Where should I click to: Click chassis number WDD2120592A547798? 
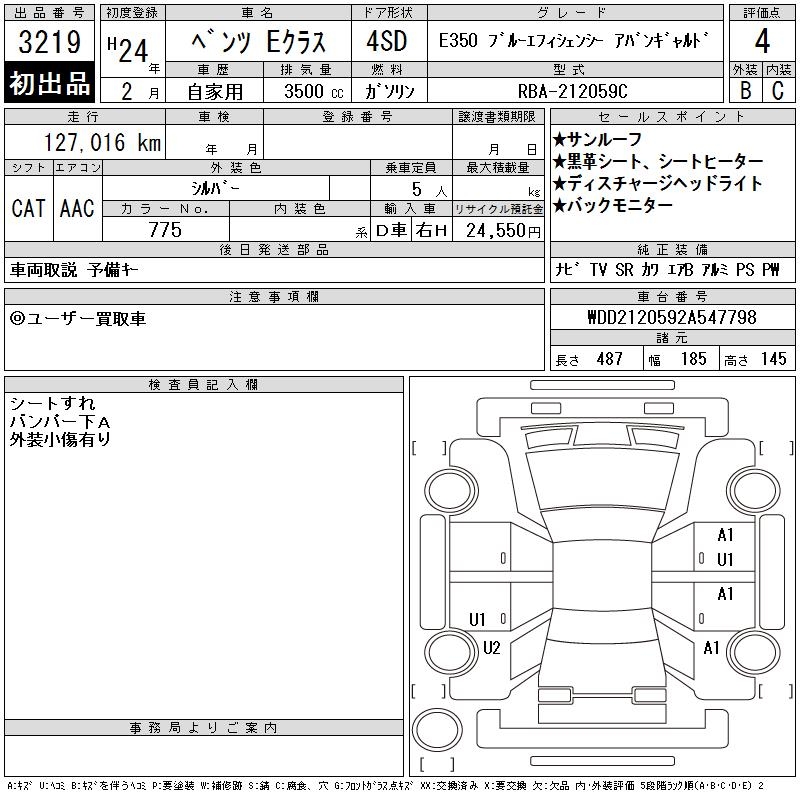tap(672, 317)
